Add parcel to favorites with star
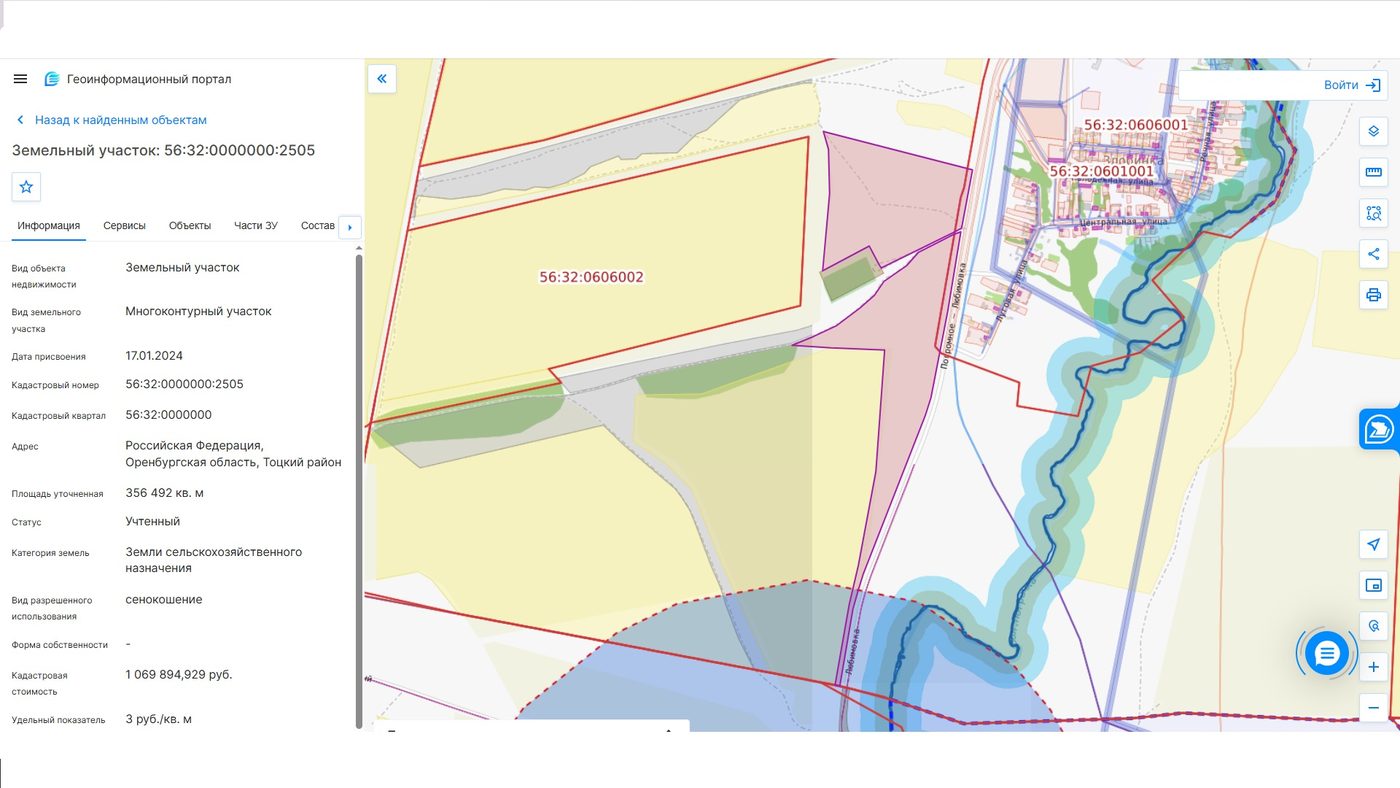 pos(26,186)
